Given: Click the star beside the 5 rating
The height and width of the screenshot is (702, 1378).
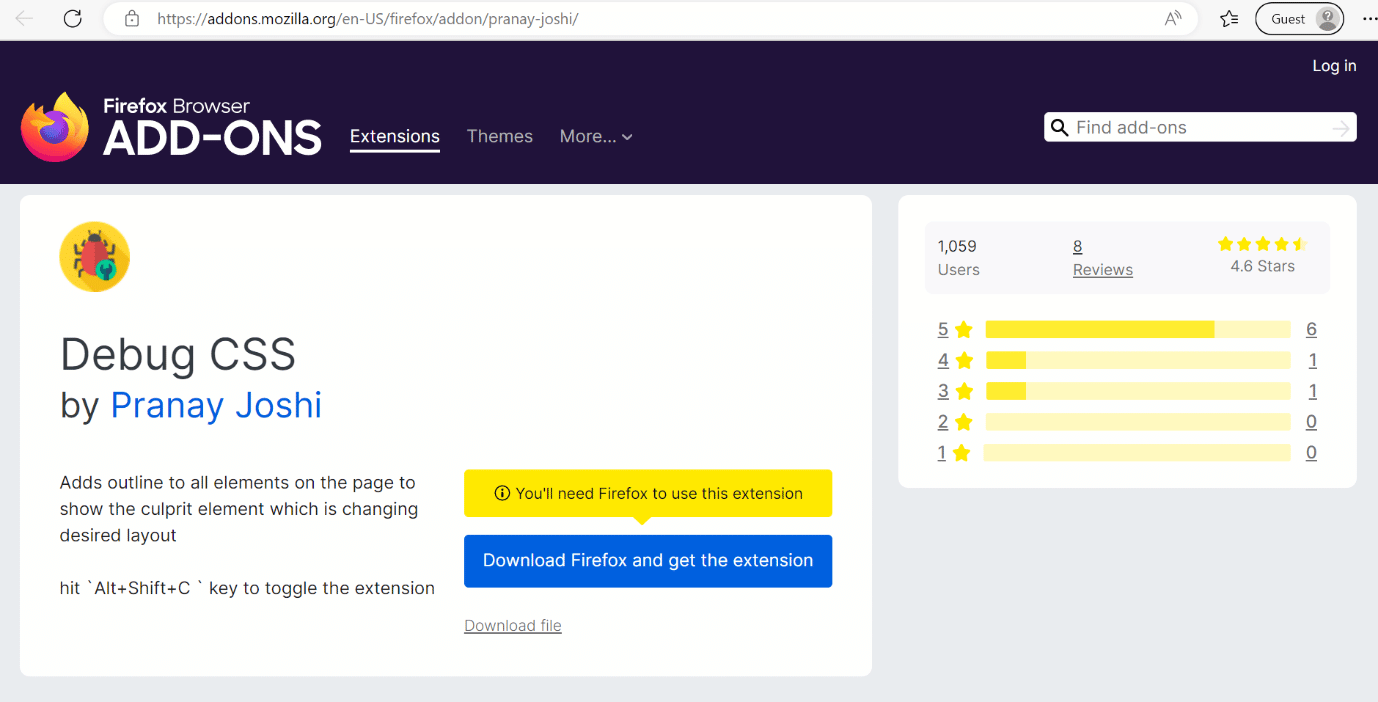Looking at the screenshot, I should (x=964, y=330).
